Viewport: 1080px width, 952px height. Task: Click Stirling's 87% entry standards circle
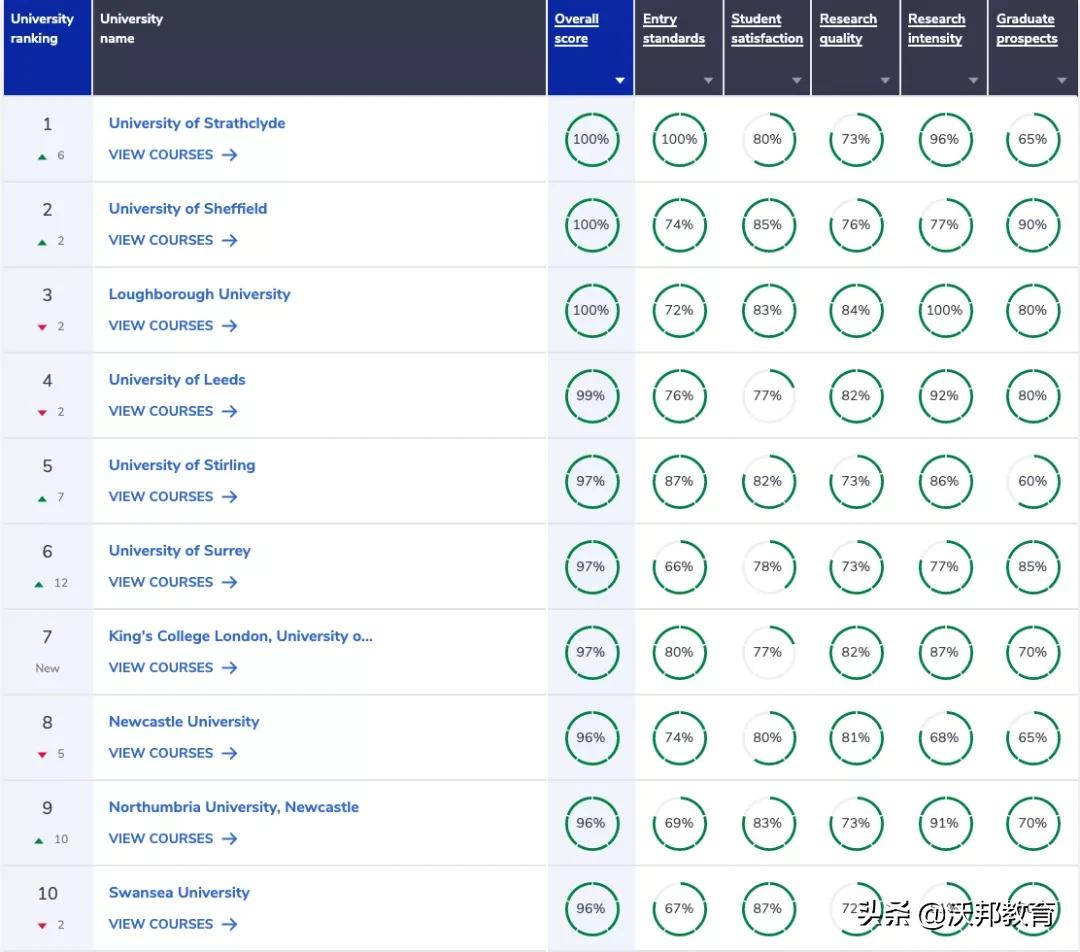click(x=679, y=481)
